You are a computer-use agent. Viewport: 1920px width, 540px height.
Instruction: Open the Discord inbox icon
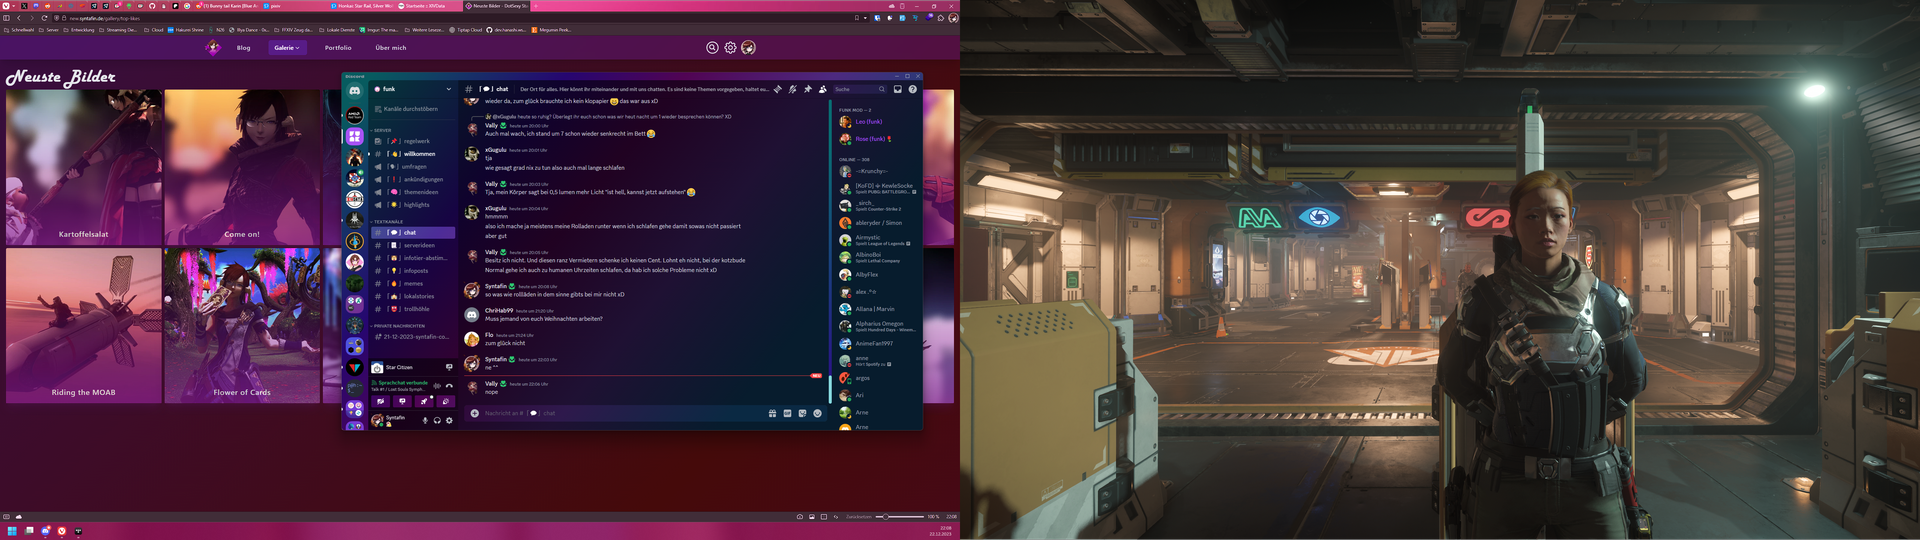click(x=897, y=89)
